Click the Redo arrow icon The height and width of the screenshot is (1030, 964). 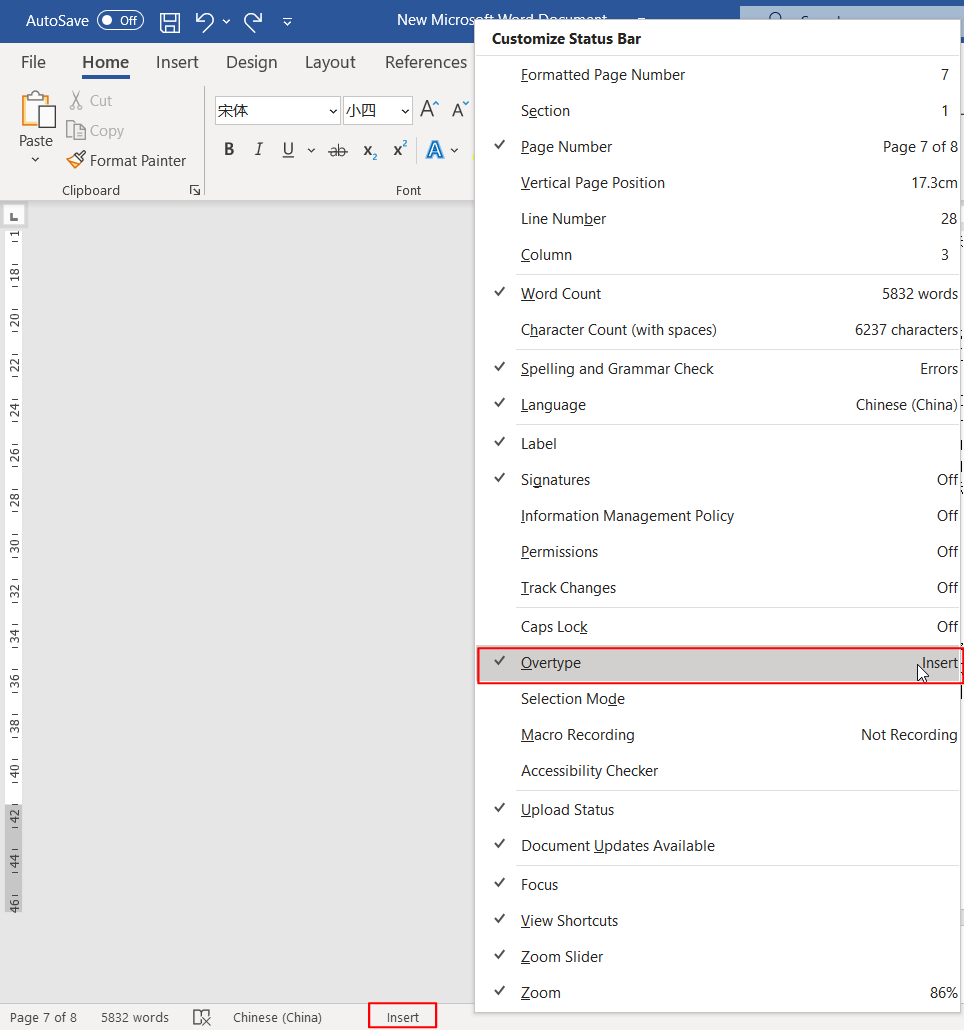pos(253,22)
